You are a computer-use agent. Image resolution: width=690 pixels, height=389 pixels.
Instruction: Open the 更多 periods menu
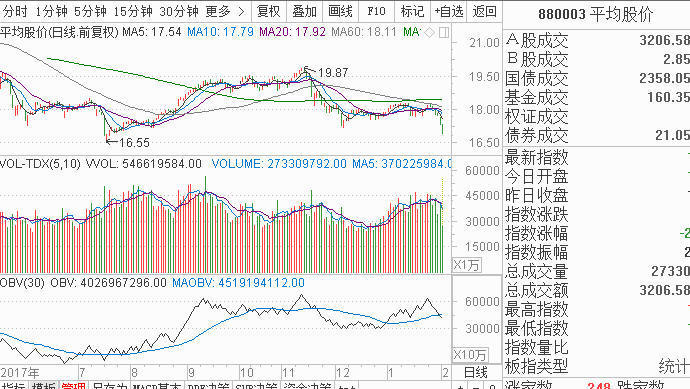pyautogui.click(x=218, y=11)
